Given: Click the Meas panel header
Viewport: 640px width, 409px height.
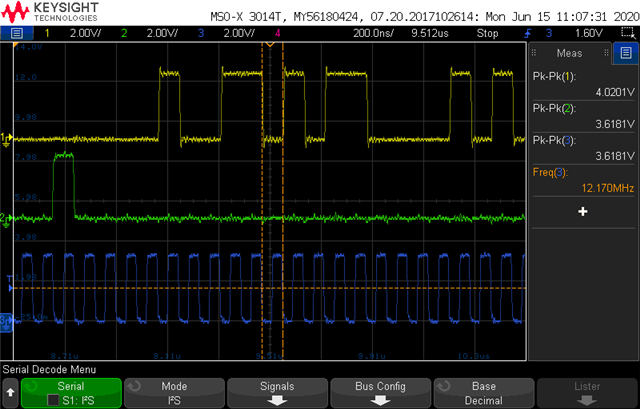Looking at the screenshot, I should tap(570, 53).
